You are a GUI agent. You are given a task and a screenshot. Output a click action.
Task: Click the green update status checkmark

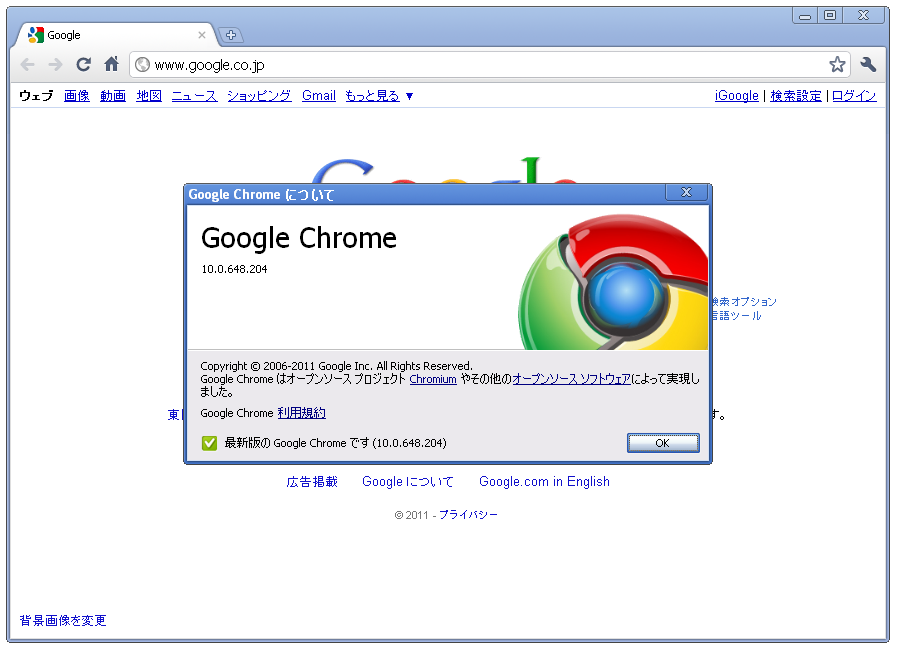point(209,443)
